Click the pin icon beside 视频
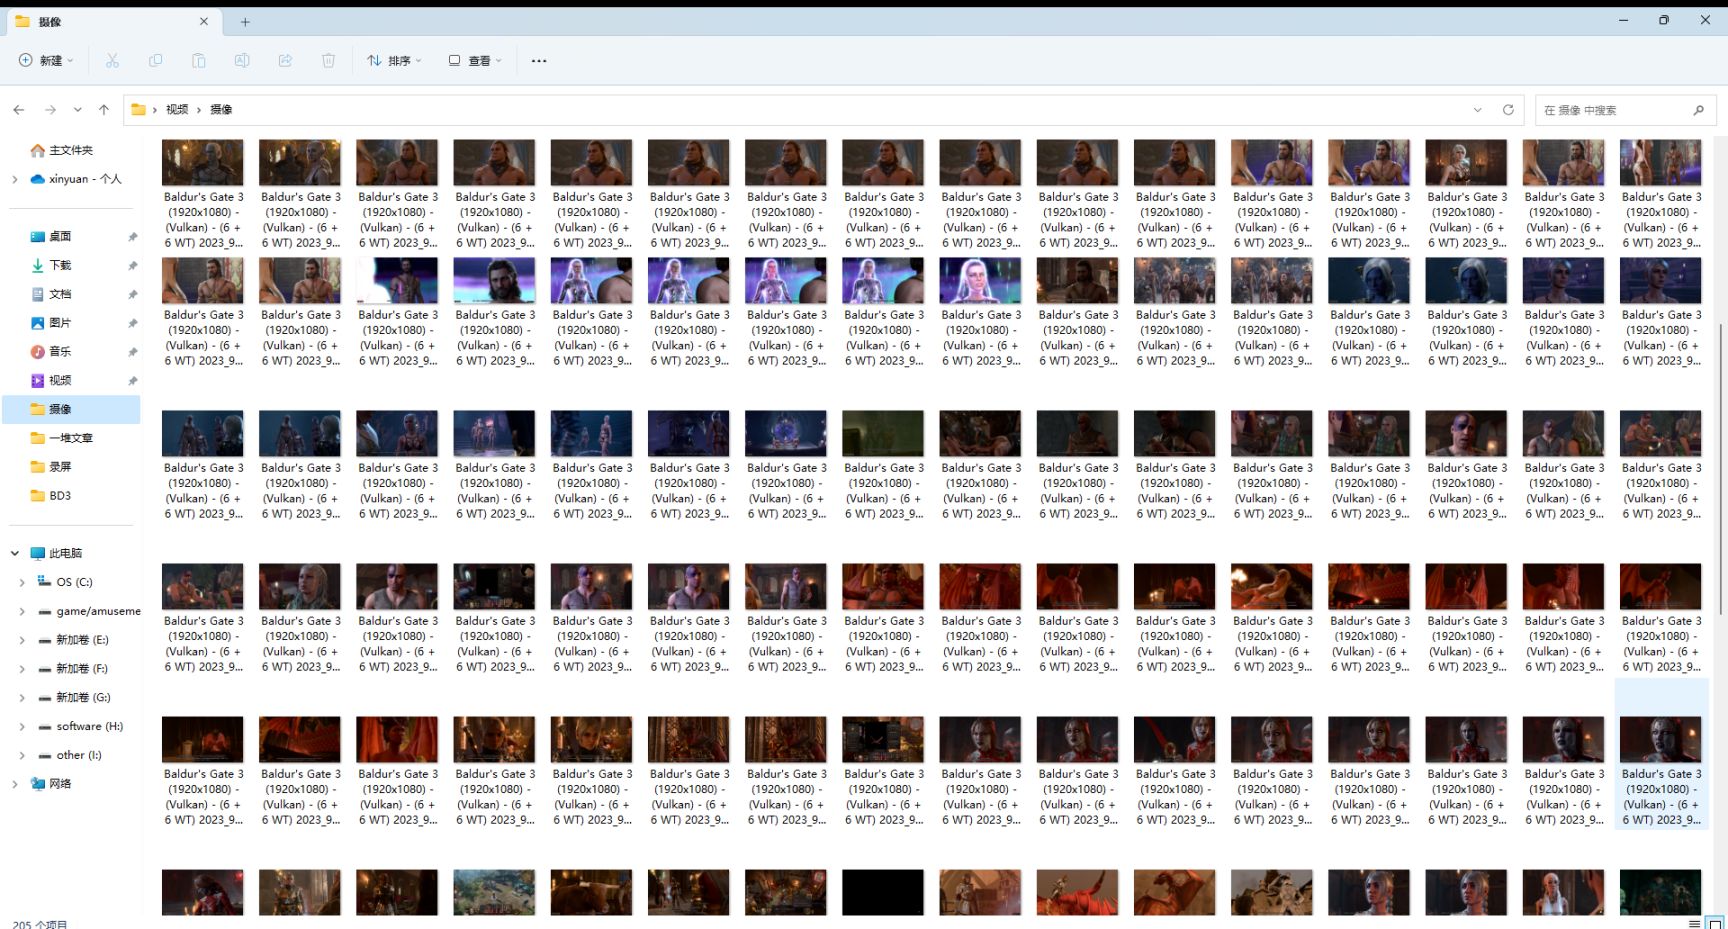 click(x=132, y=381)
